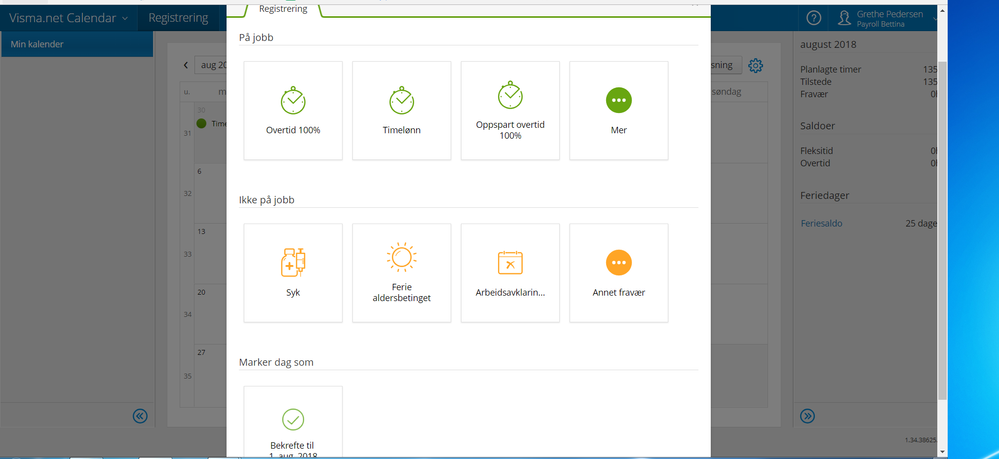Open the help question mark icon
The width and height of the screenshot is (999, 459).
tap(814, 18)
